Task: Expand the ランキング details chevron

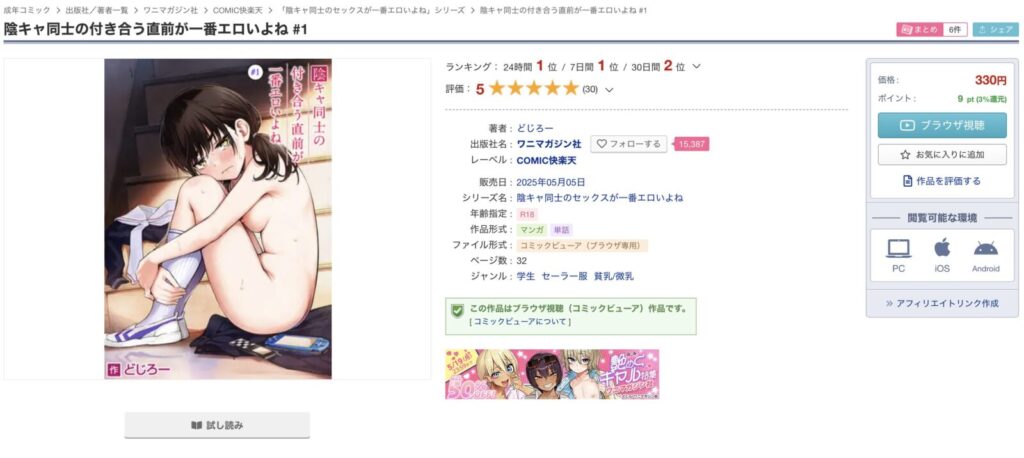Action: (696, 67)
